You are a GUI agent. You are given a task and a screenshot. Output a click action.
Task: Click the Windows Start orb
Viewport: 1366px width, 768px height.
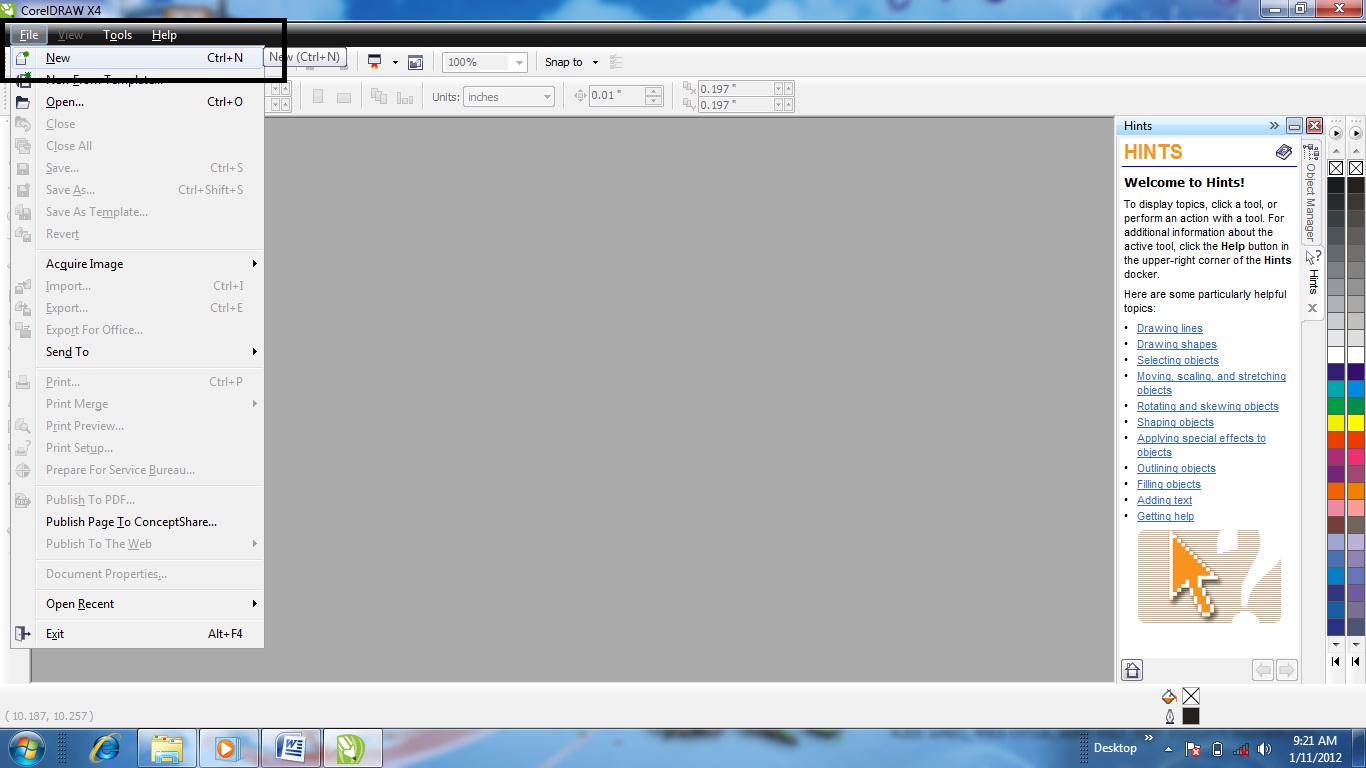click(x=27, y=748)
